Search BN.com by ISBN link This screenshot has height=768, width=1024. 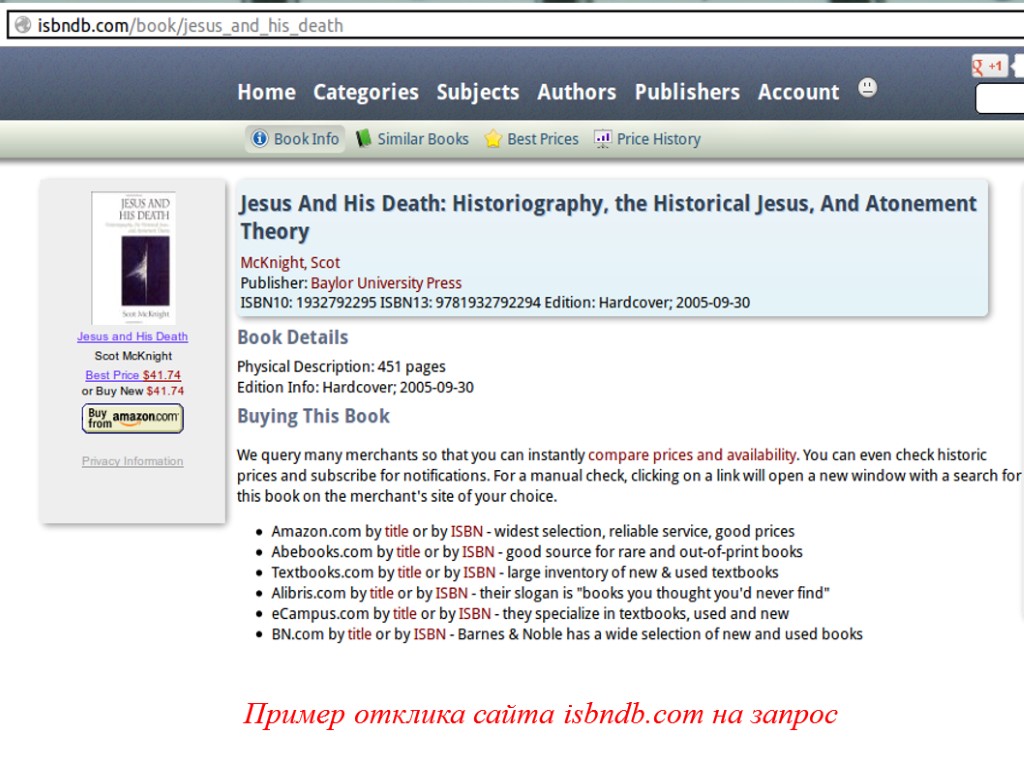click(430, 634)
